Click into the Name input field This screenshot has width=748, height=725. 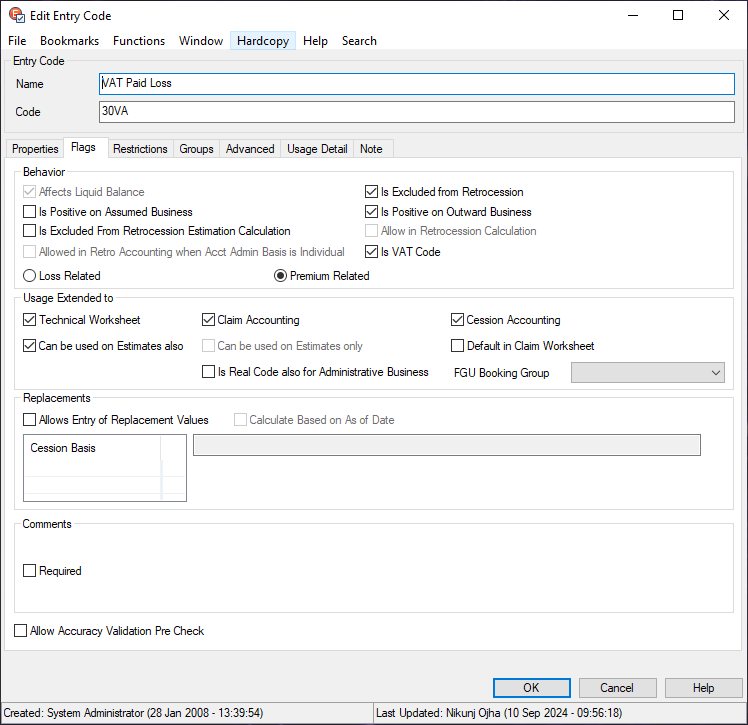tap(417, 84)
